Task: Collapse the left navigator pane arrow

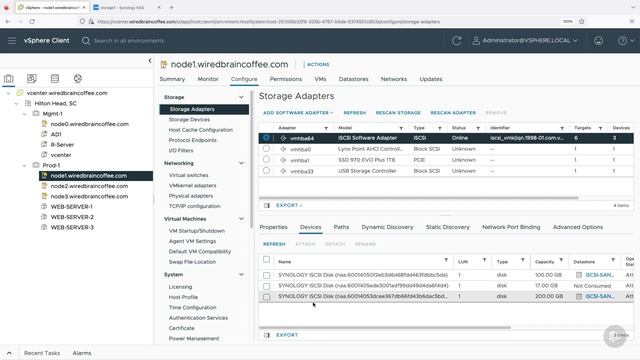Action: 150,60
